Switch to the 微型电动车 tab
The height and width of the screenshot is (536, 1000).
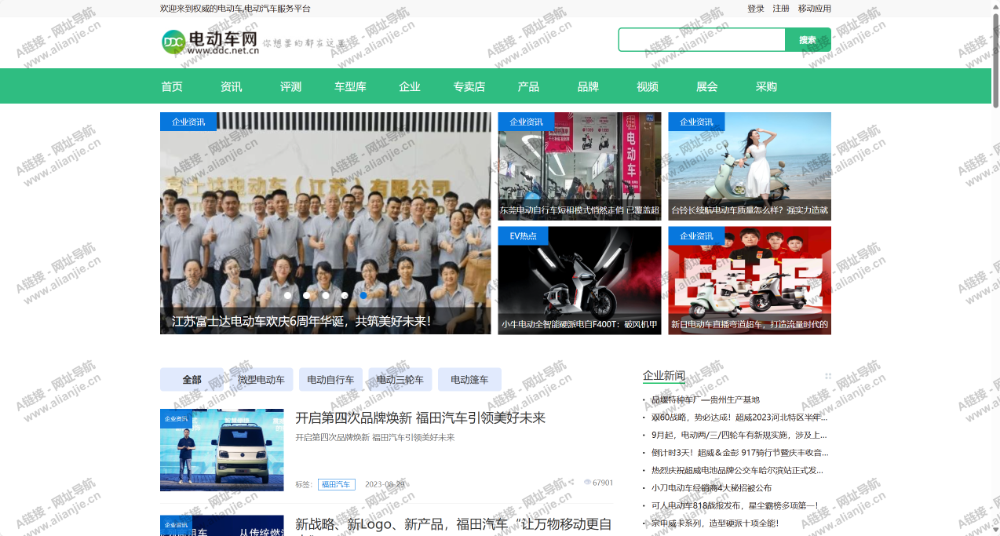coord(261,380)
